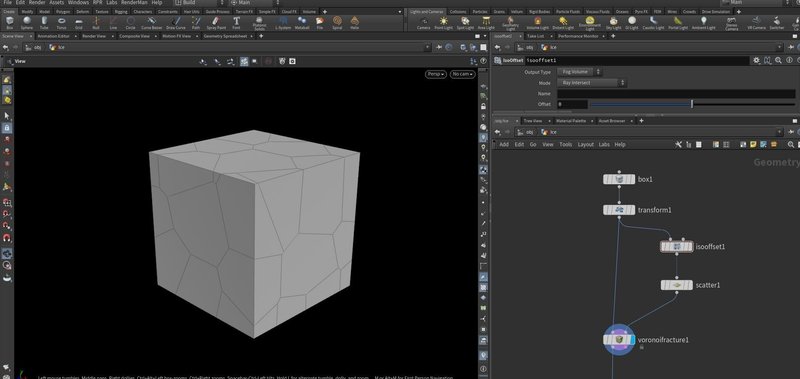Image resolution: width=800 pixels, height=379 pixels.
Task: Select the transform1 node
Action: click(x=619, y=210)
